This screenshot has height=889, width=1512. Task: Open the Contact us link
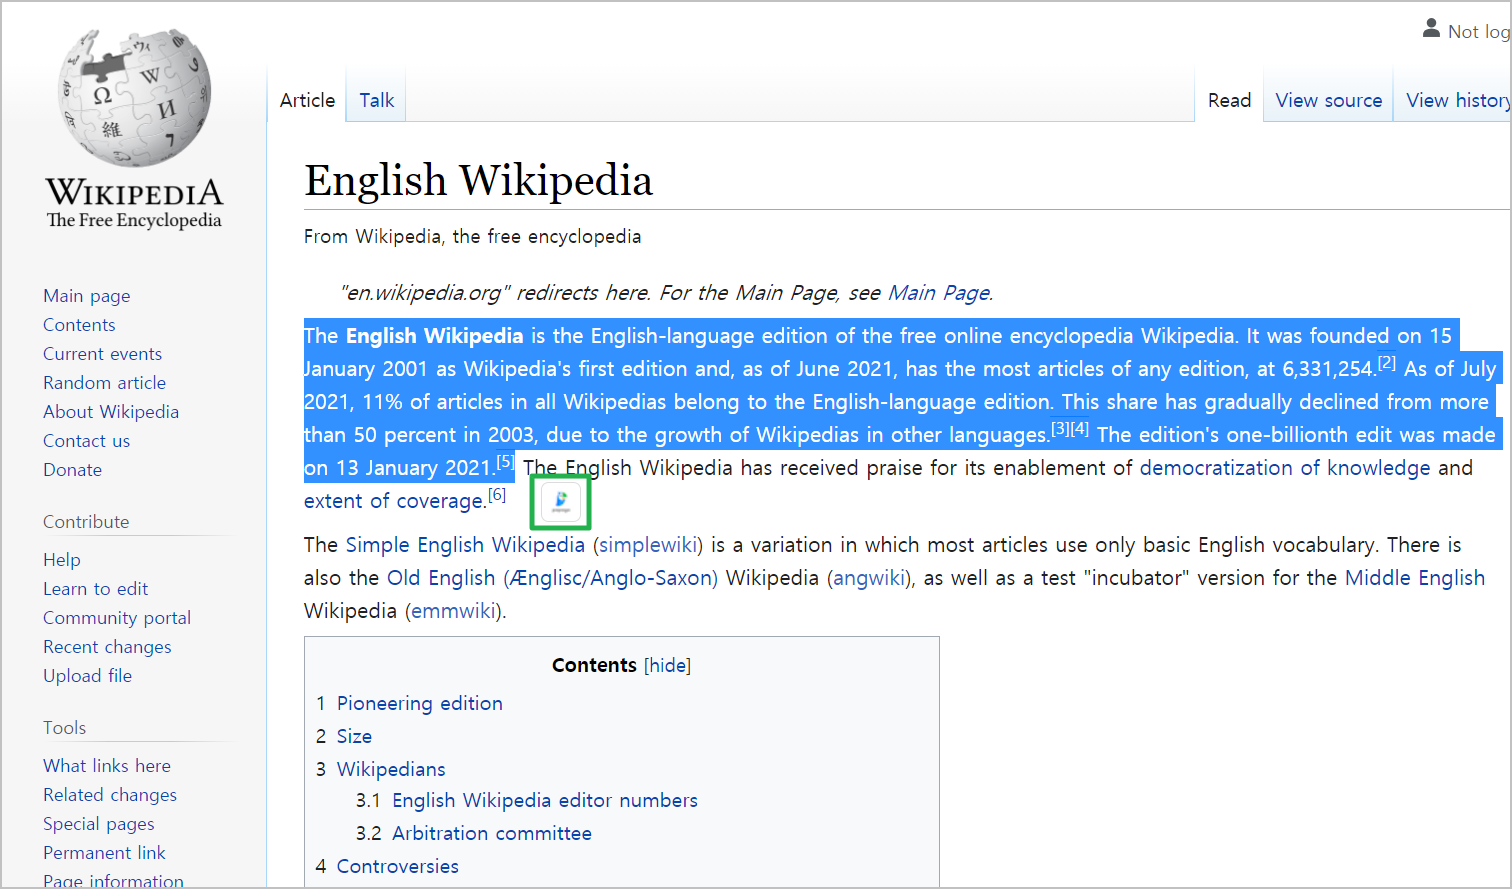[x=86, y=441]
